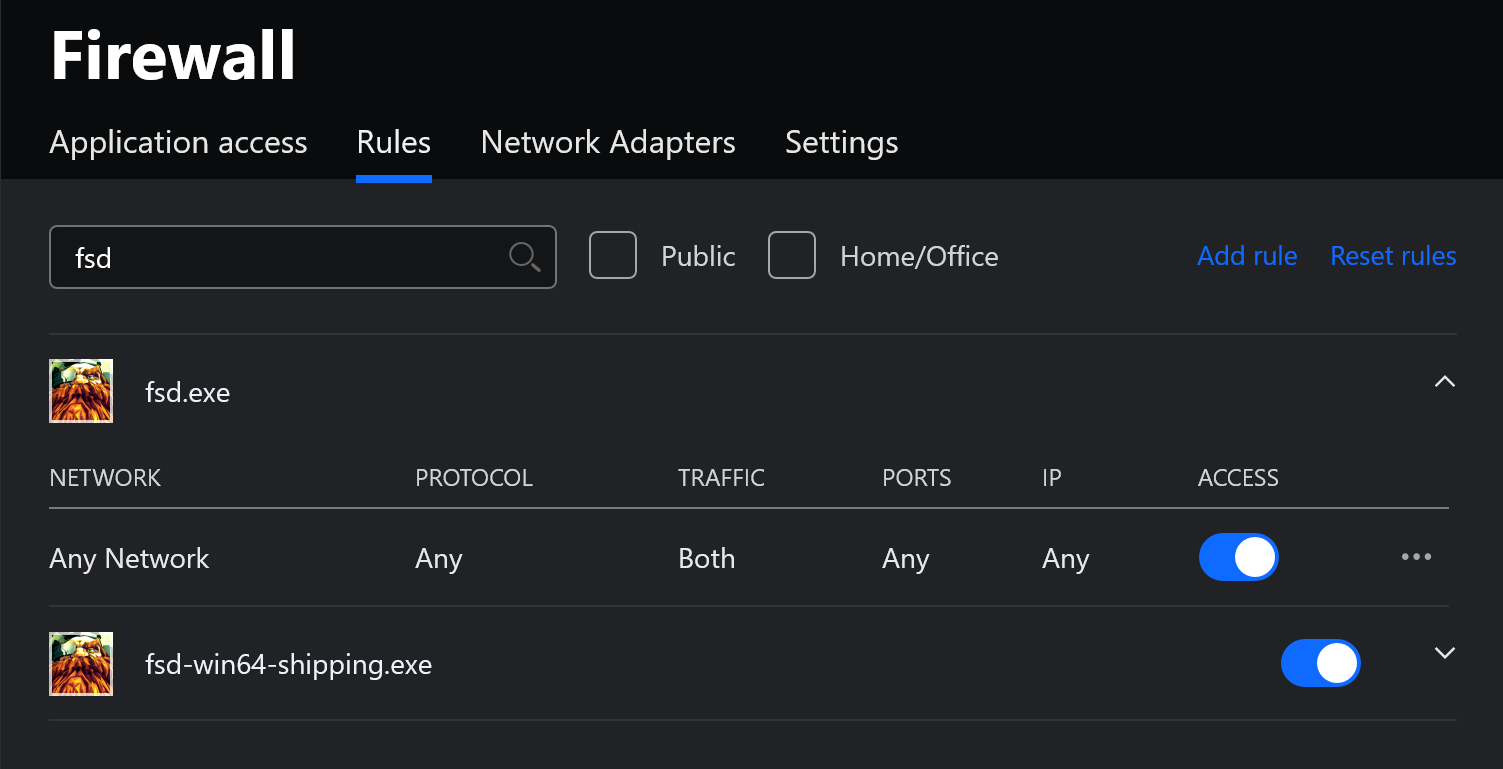Viewport: 1503px width, 769px height.
Task: Click the NETWORK column header
Action: point(105,478)
